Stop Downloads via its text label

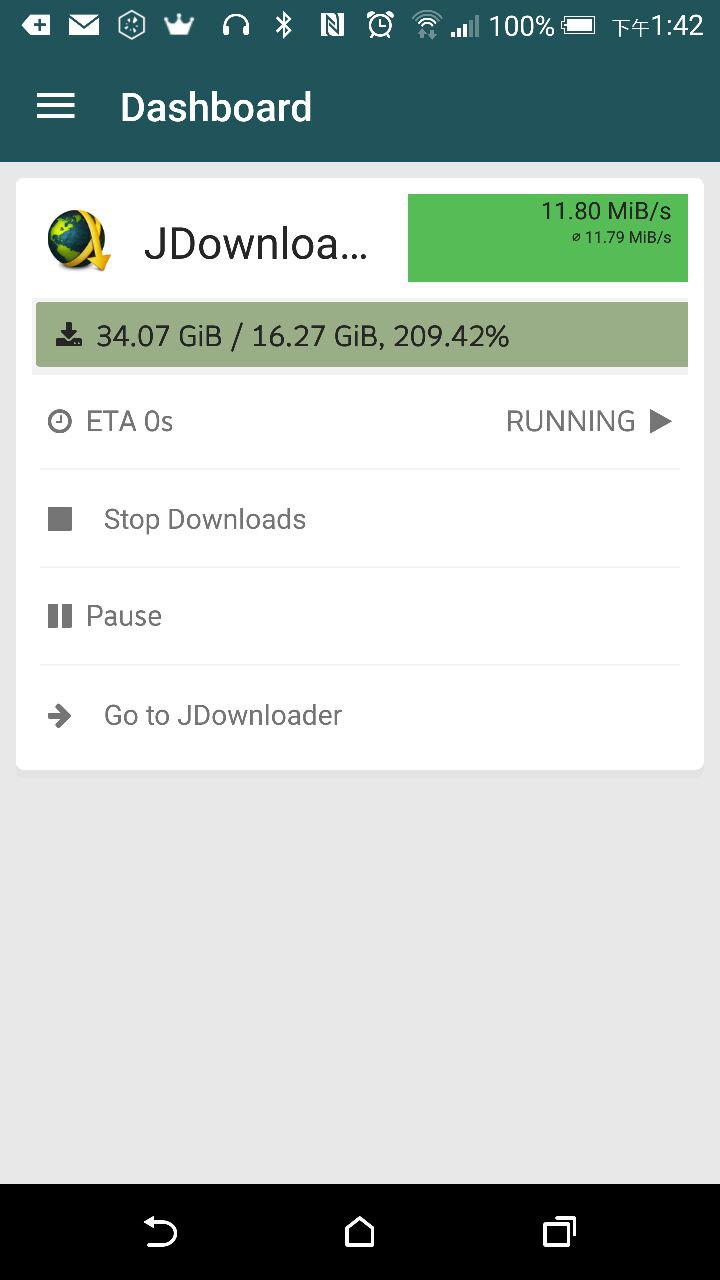tap(205, 519)
